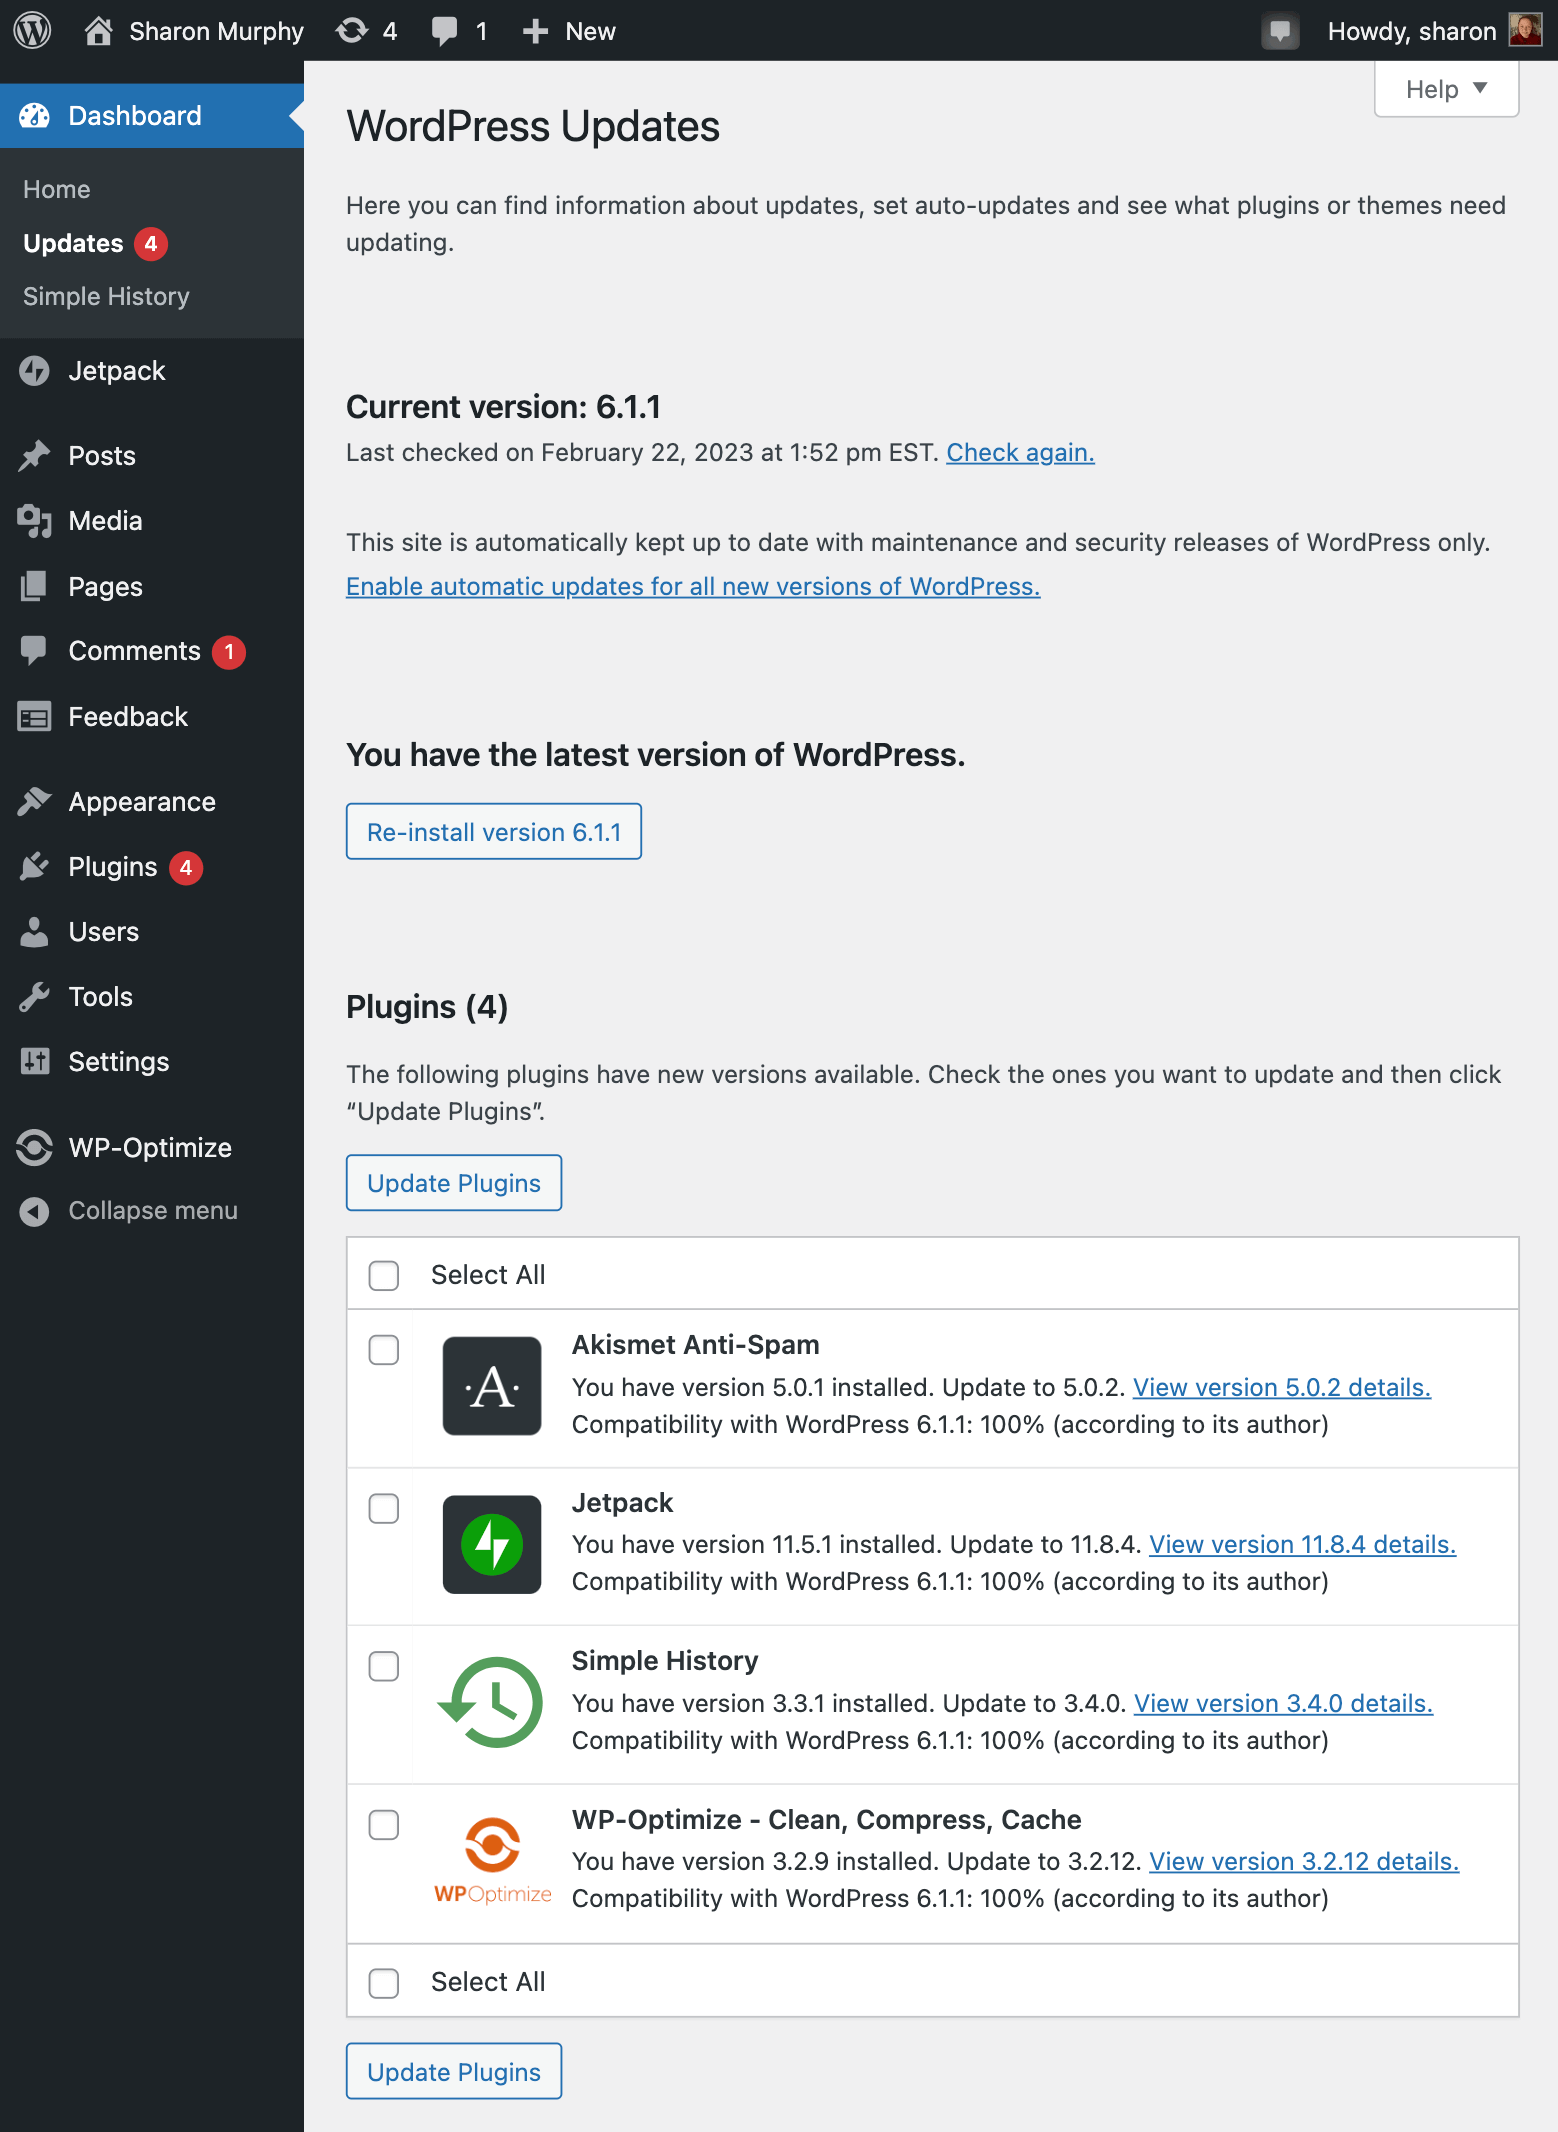Check the top Select All checkbox

(384, 1275)
